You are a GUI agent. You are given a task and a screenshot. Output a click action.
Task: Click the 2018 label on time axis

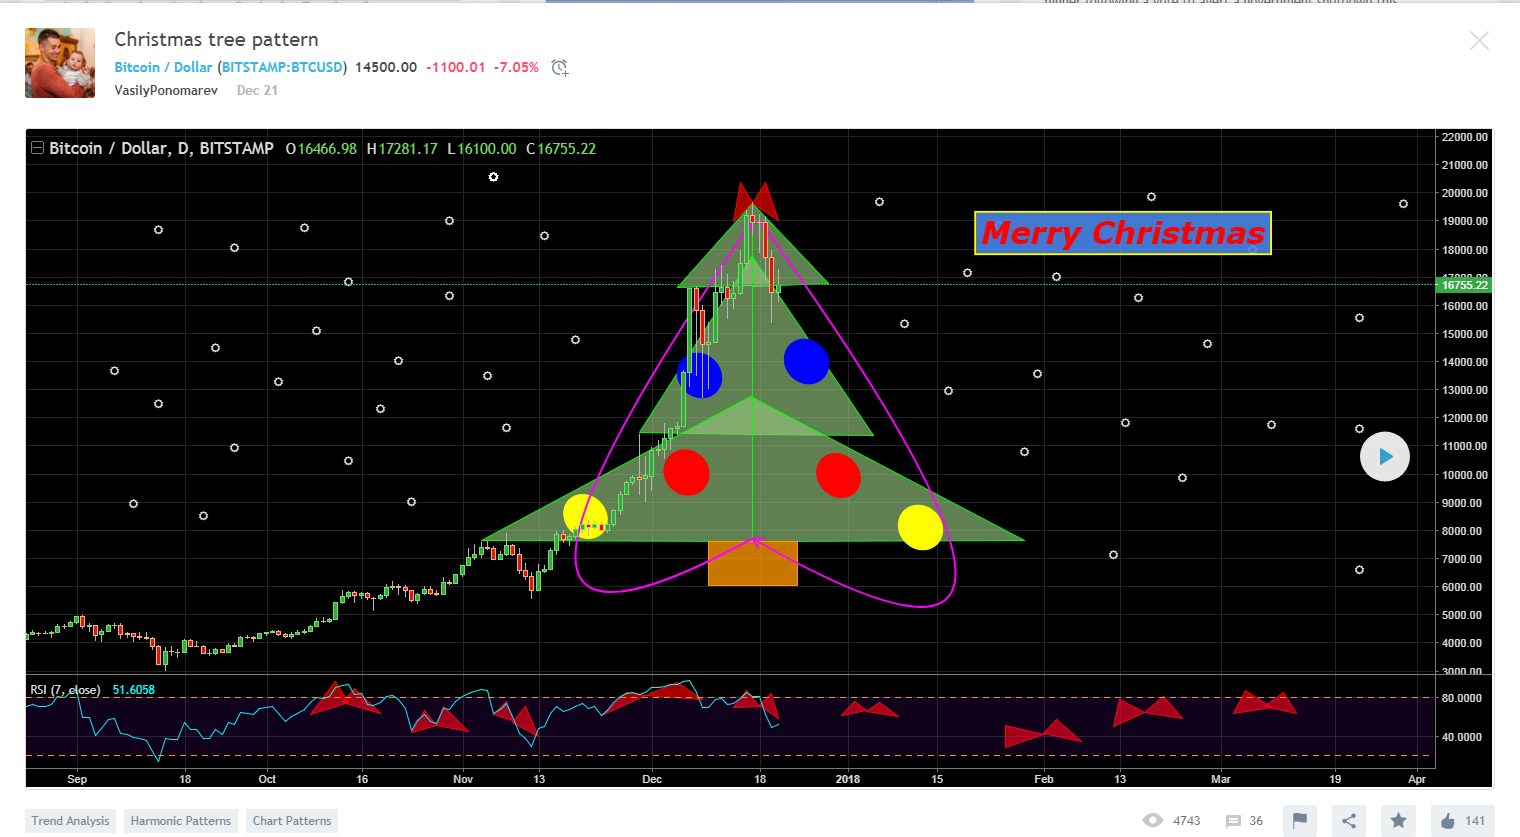click(x=848, y=779)
